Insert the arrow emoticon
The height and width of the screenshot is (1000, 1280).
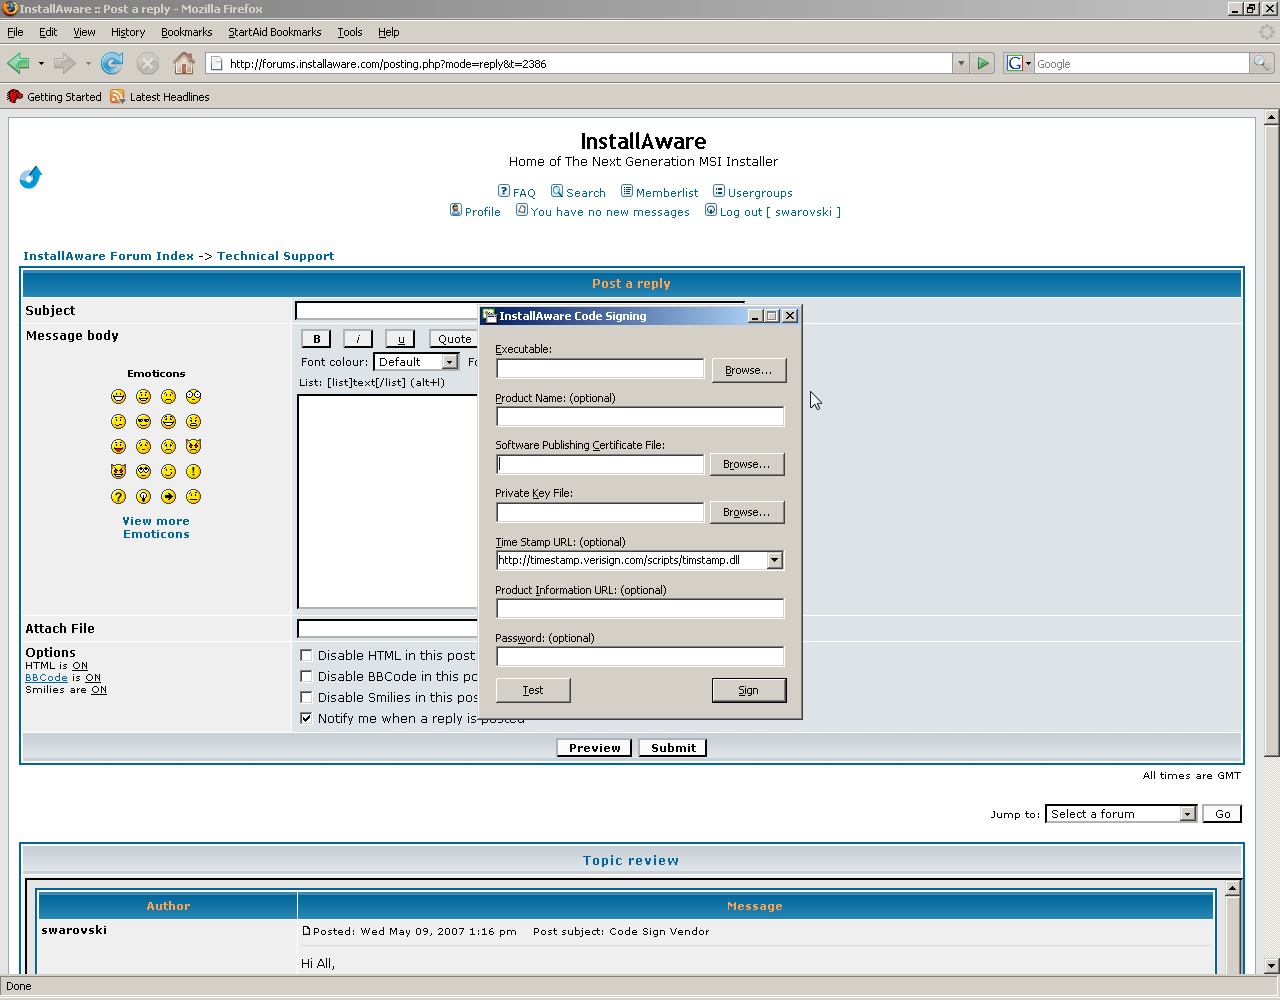point(169,496)
